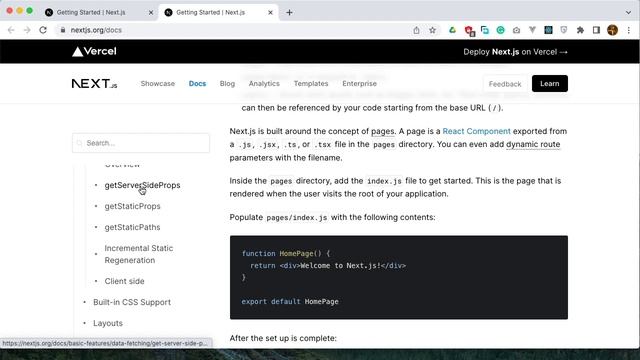Viewport: 640px width, 360px height.
Task: Click the browser back arrow
Action: pyautogui.click(x=11, y=30)
